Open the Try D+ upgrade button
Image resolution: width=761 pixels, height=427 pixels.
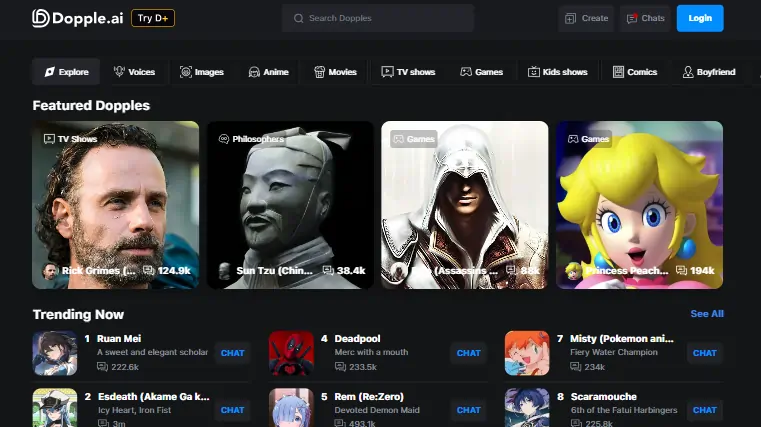point(153,18)
